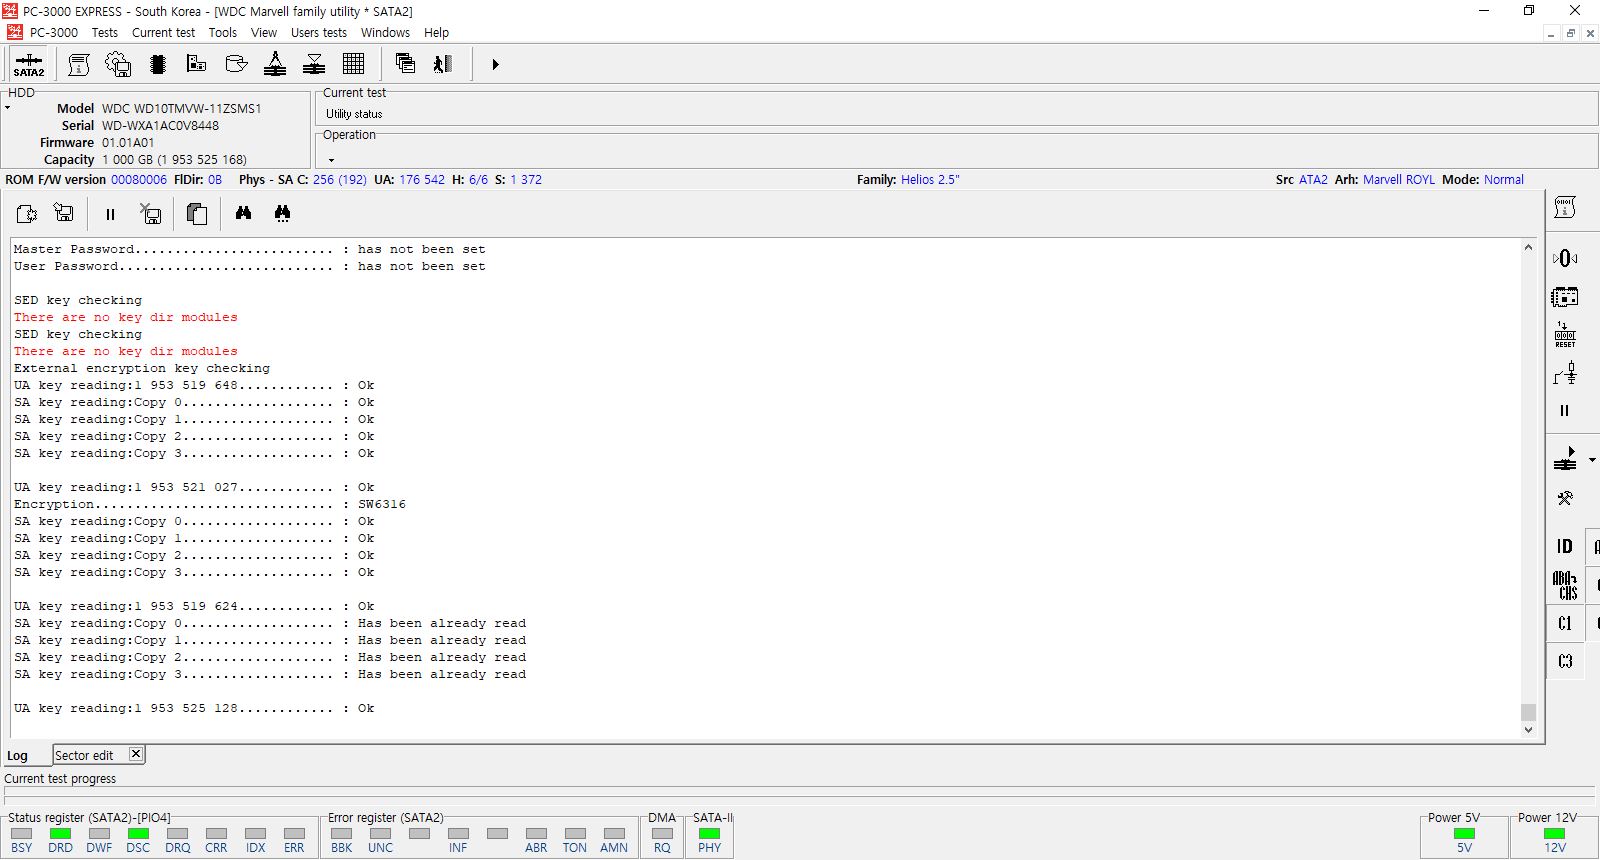Toggle the ID button in right panel
Image resolution: width=1600 pixels, height=860 pixels.
click(x=1564, y=546)
